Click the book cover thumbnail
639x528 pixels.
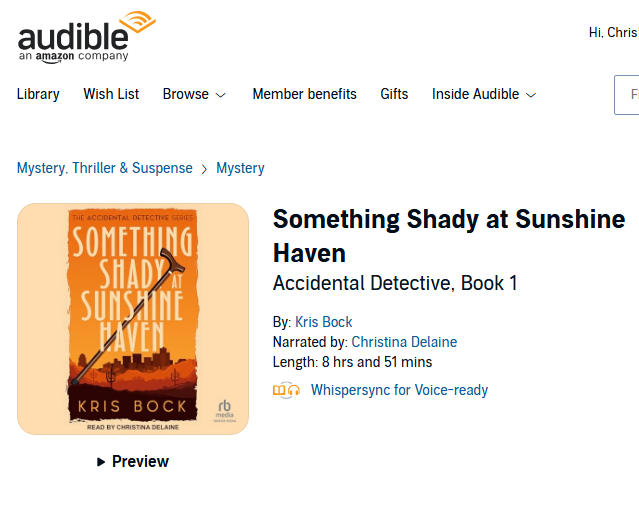tap(133, 319)
